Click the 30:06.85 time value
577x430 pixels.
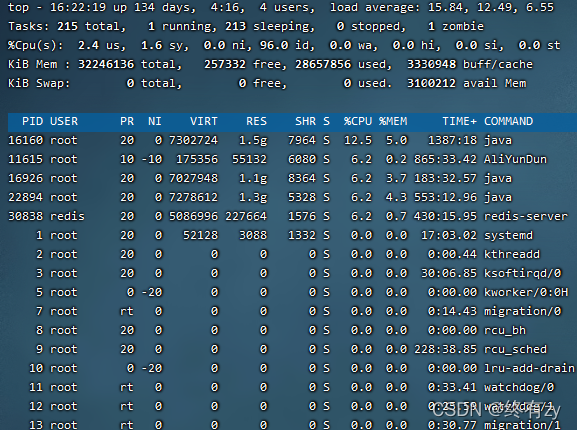pyautogui.click(x=449, y=273)
